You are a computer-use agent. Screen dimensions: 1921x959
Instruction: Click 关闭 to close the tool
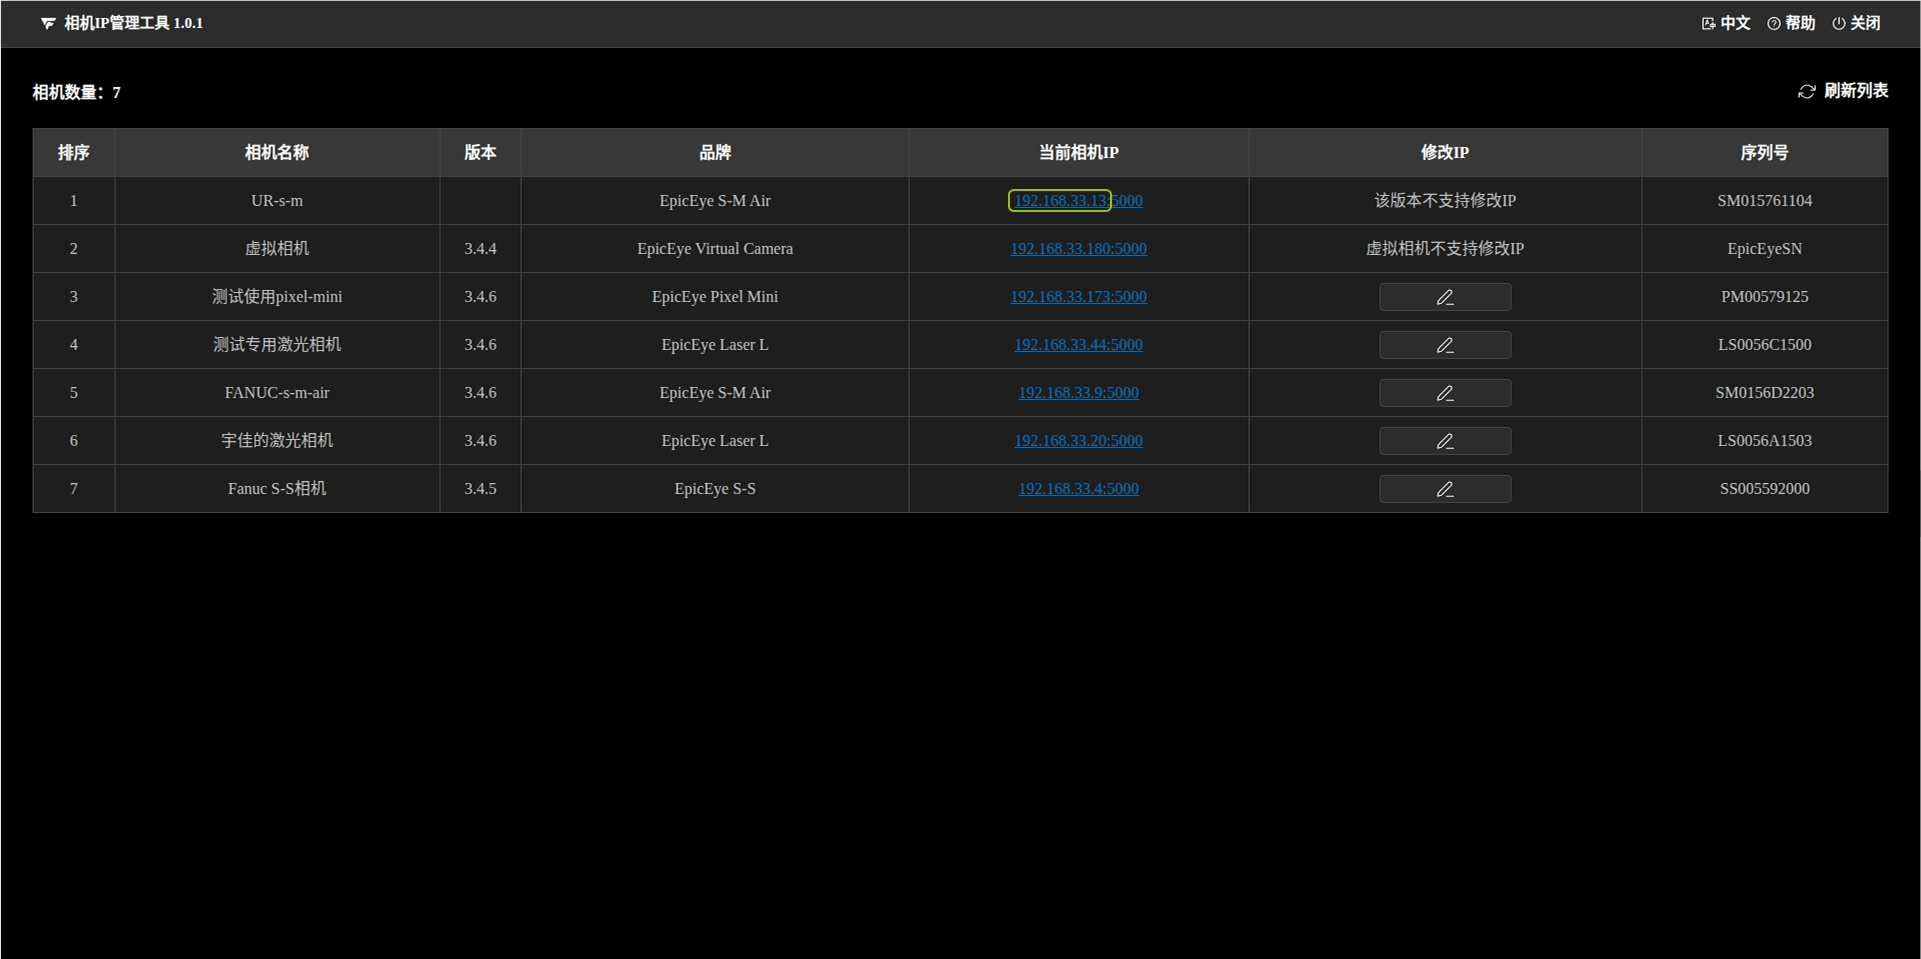(x=1856, y=23)
